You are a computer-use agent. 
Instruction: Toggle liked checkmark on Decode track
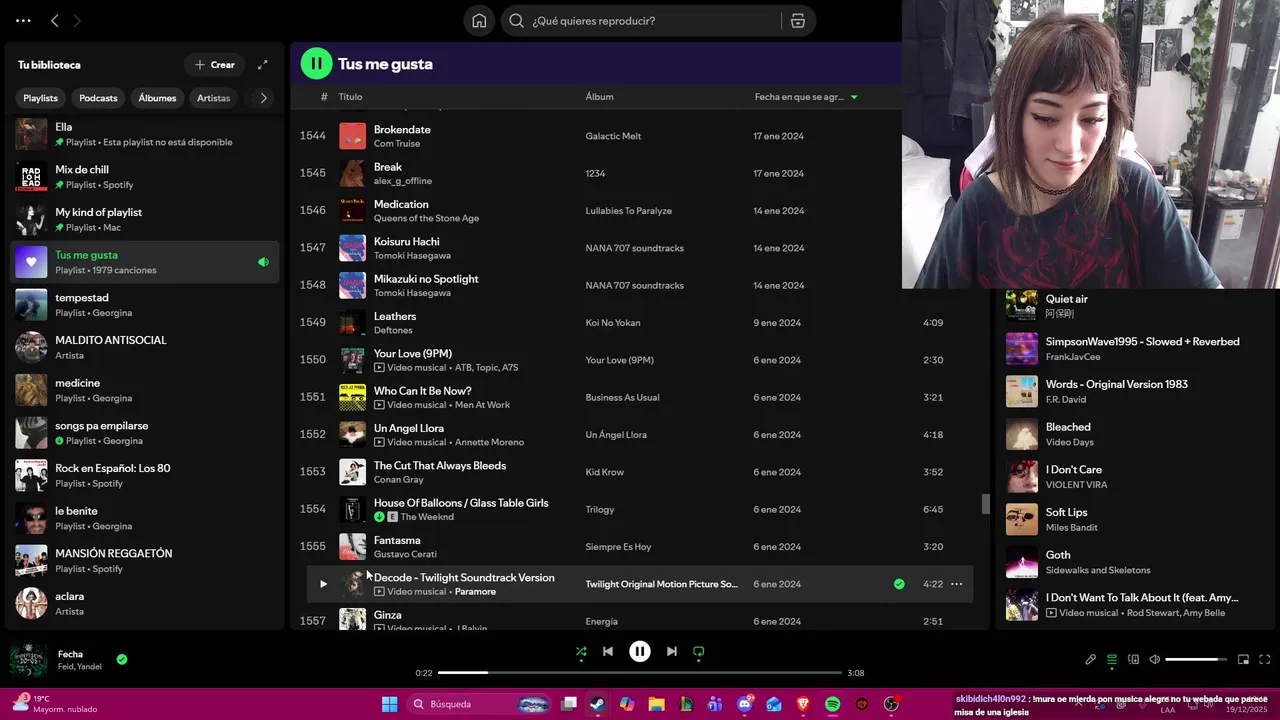(x=899, y=584)
